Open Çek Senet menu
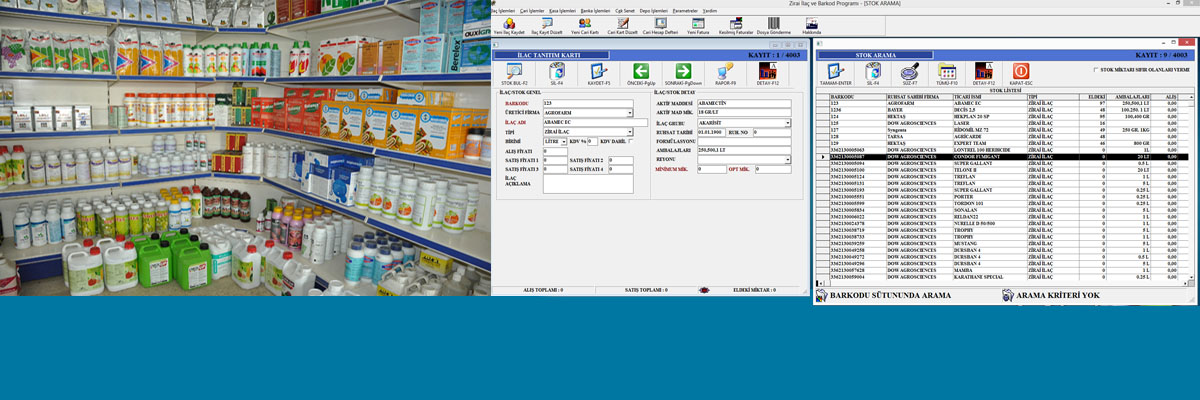This screenshot has height=400, width=1200. coord(625,10)
